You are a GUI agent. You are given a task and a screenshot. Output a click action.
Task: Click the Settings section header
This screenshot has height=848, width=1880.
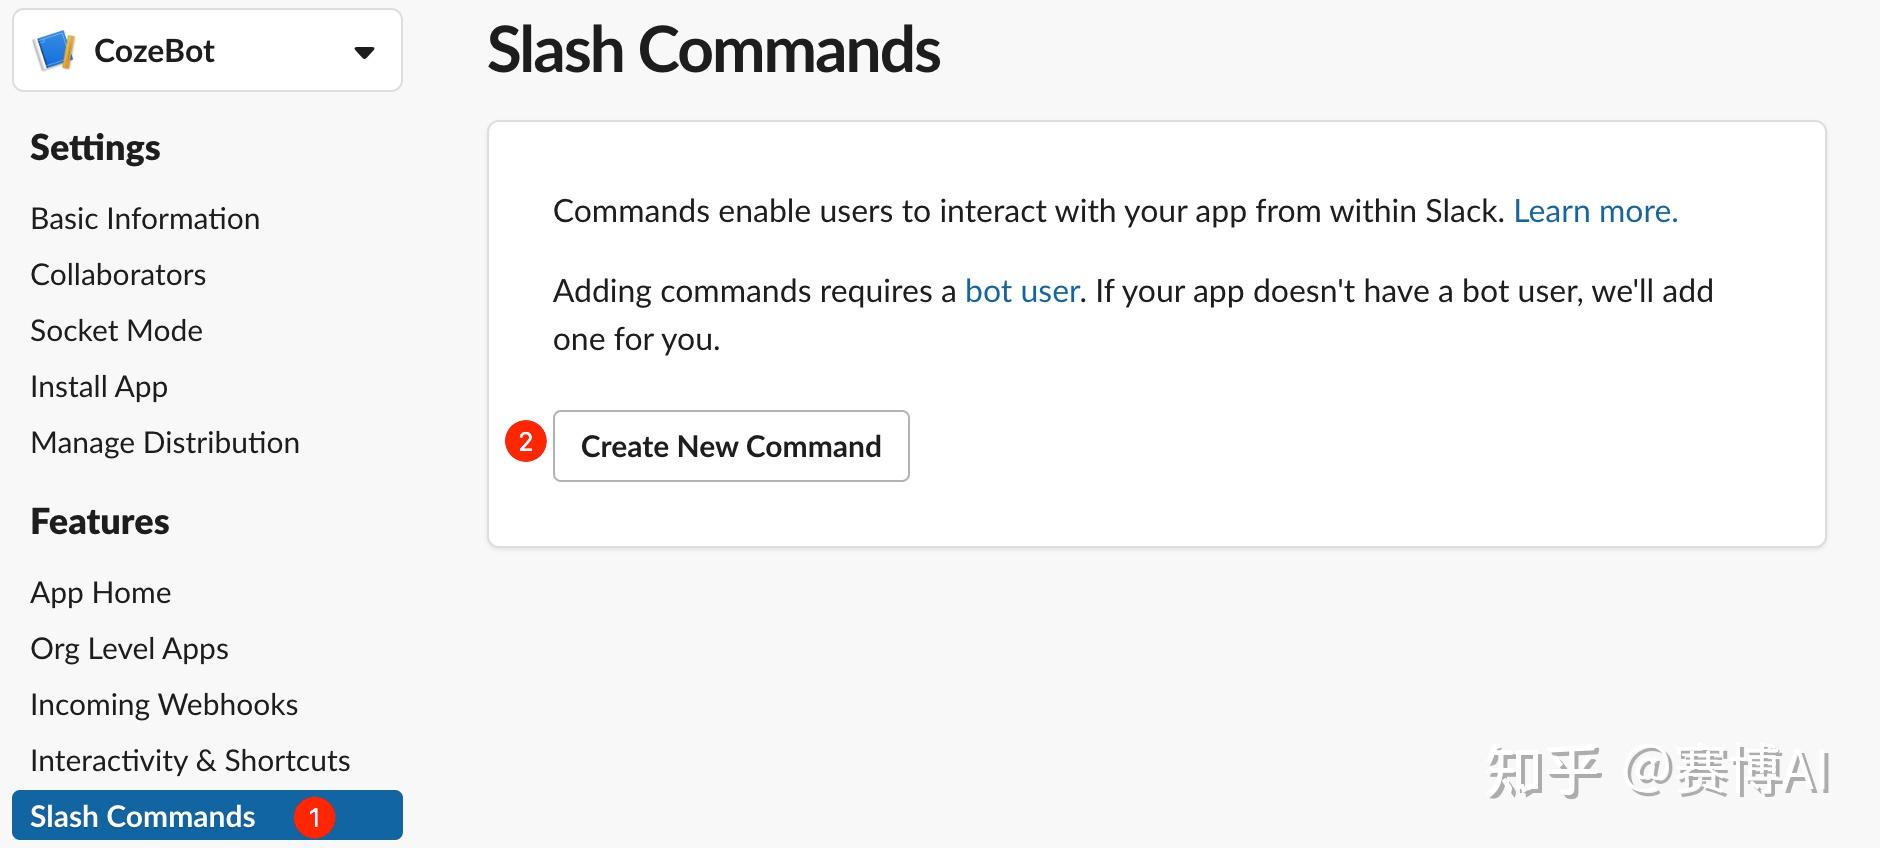[x=95, y=148]
